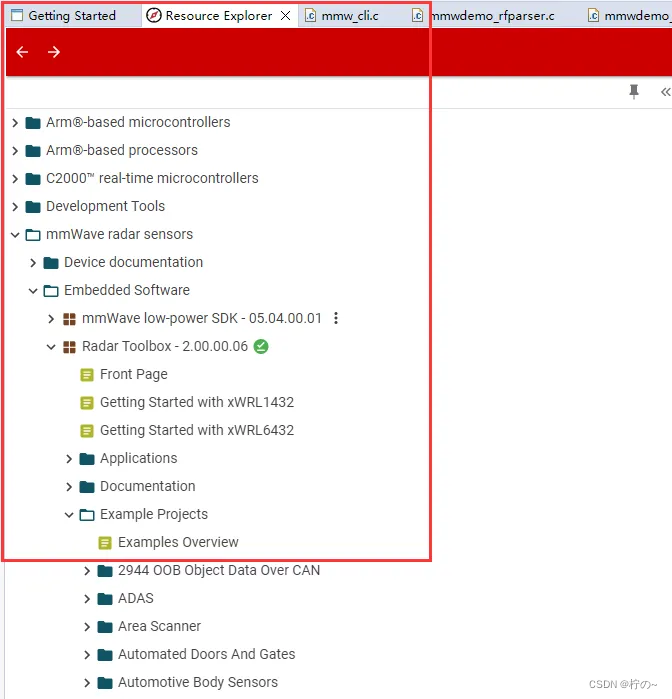Click the Arm-based processors folder icon

coord(33,151)
